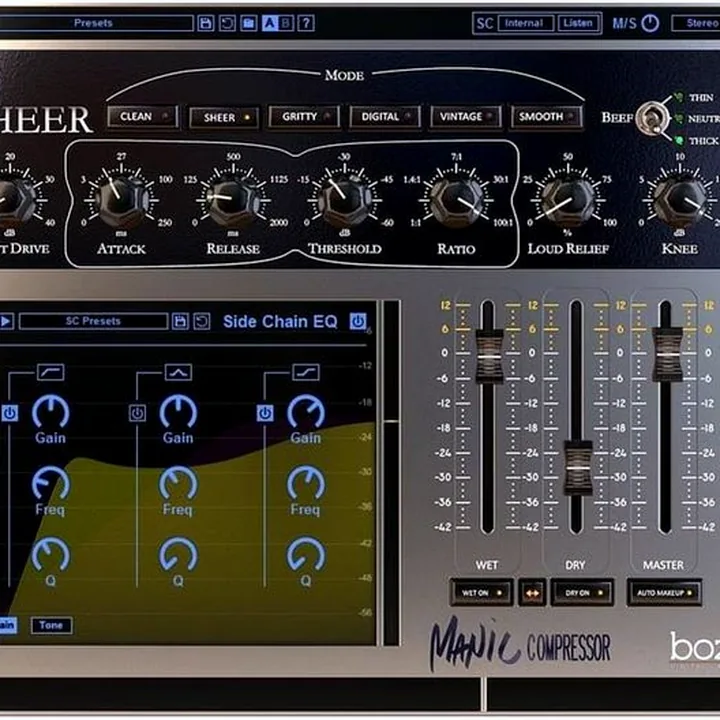720x720 pixels.
Task: Toggle the third EQ band power
Action: coord(265,413)
